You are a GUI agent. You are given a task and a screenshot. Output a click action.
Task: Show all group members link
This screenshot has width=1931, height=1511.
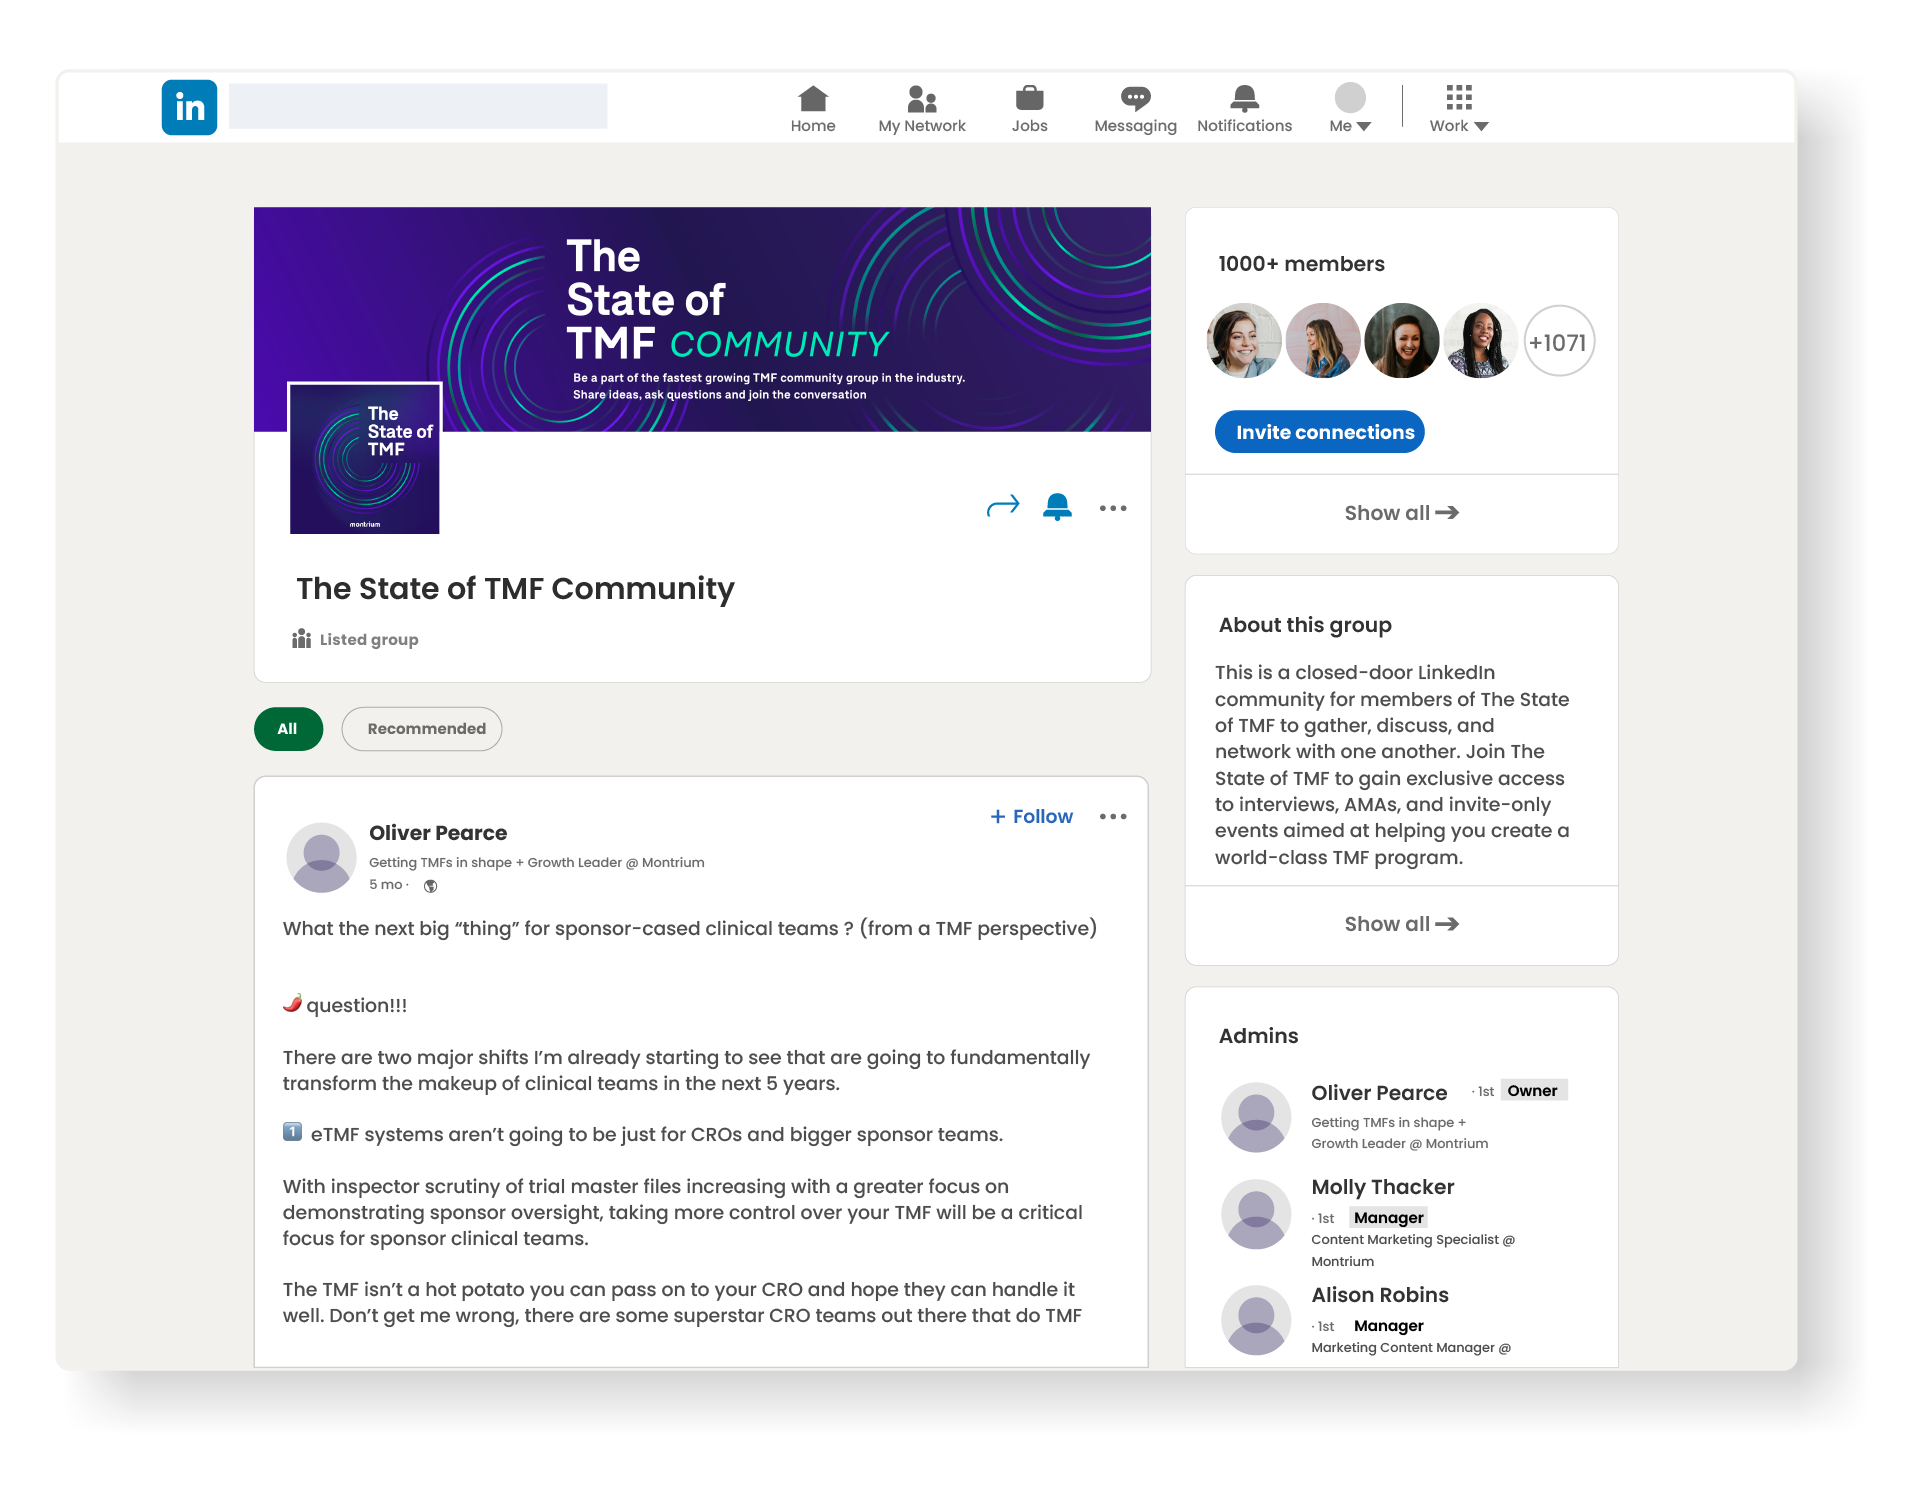1398,513
